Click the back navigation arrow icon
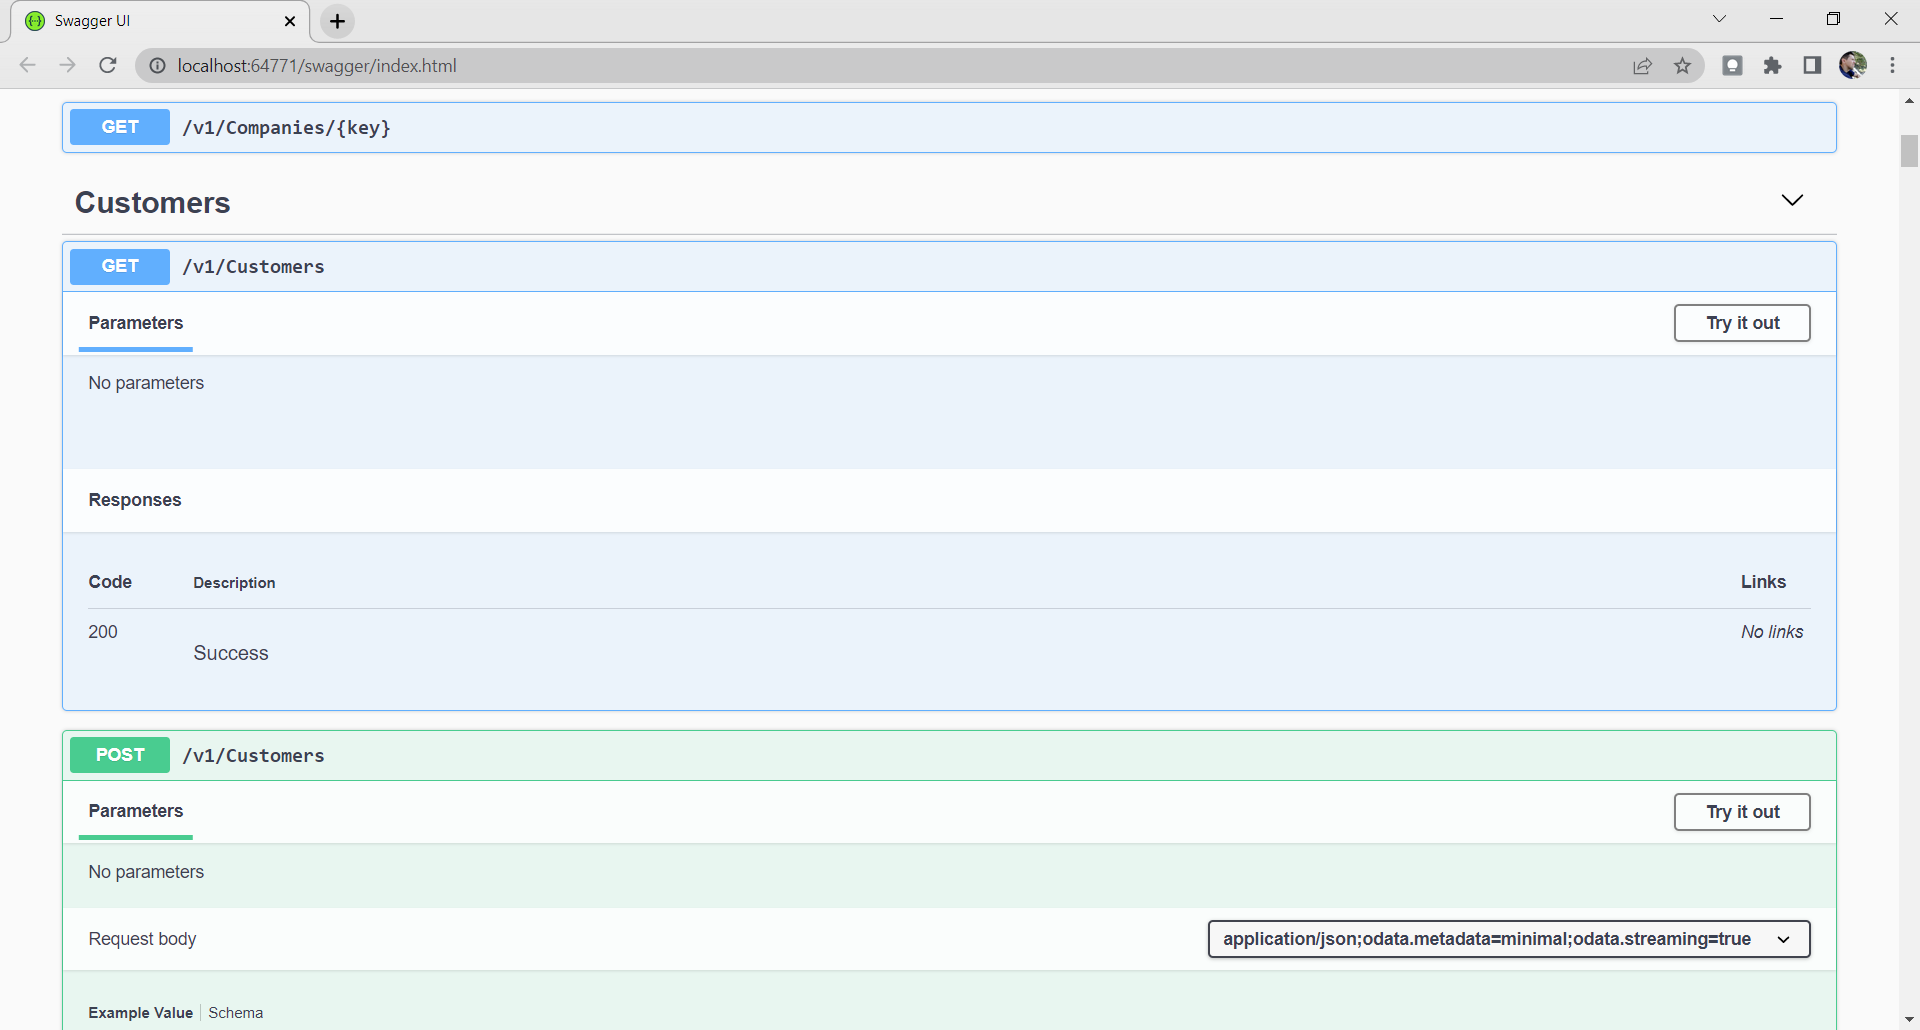The image size is (1920, 1030). [27, 65]
